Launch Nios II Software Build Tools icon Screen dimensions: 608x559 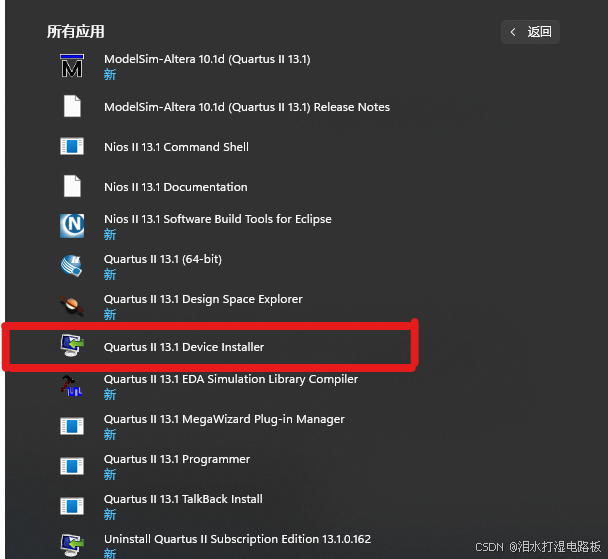pyautogui.click(x=72, y=226)
